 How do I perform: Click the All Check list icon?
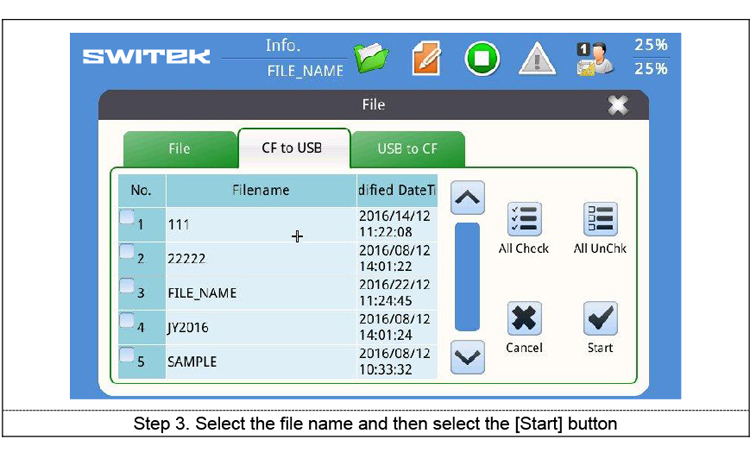[x=524, y=219]
